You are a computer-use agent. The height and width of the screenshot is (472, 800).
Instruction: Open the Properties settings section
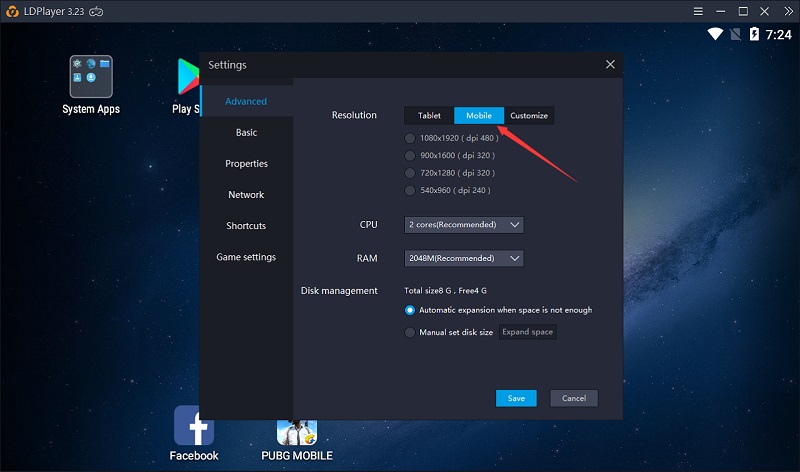(246, 163)
